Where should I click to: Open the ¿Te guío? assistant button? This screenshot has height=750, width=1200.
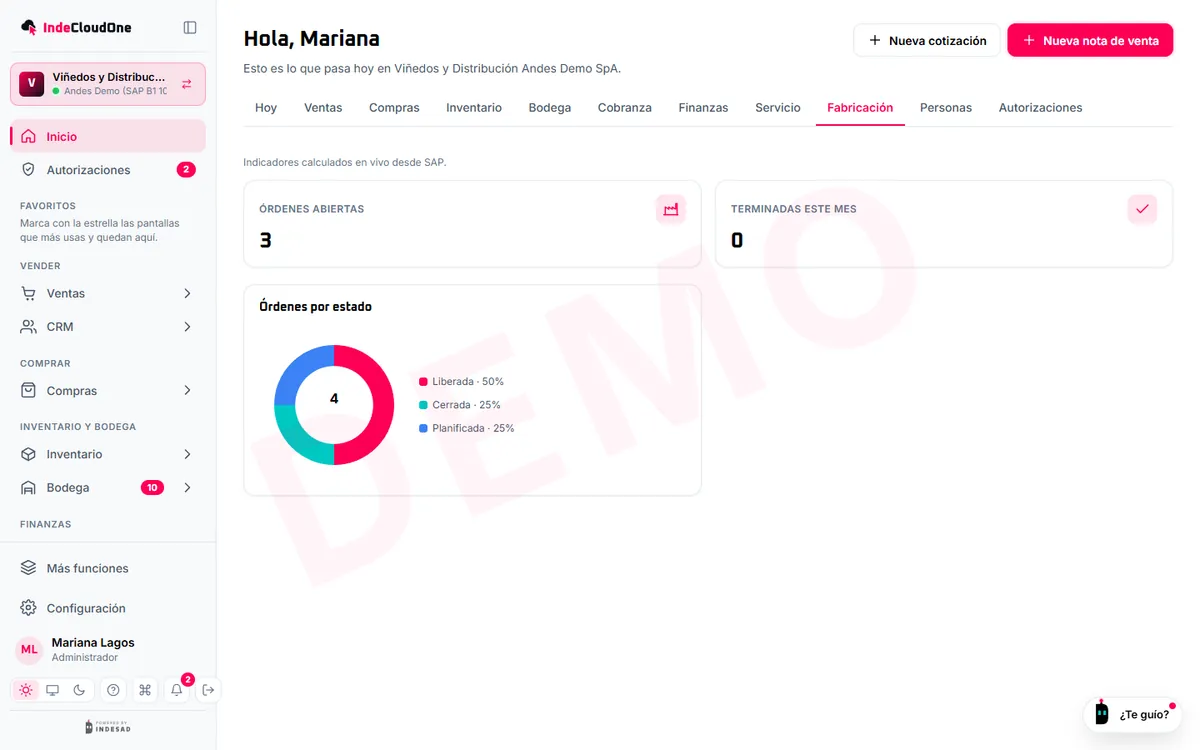coord(1133,714)
